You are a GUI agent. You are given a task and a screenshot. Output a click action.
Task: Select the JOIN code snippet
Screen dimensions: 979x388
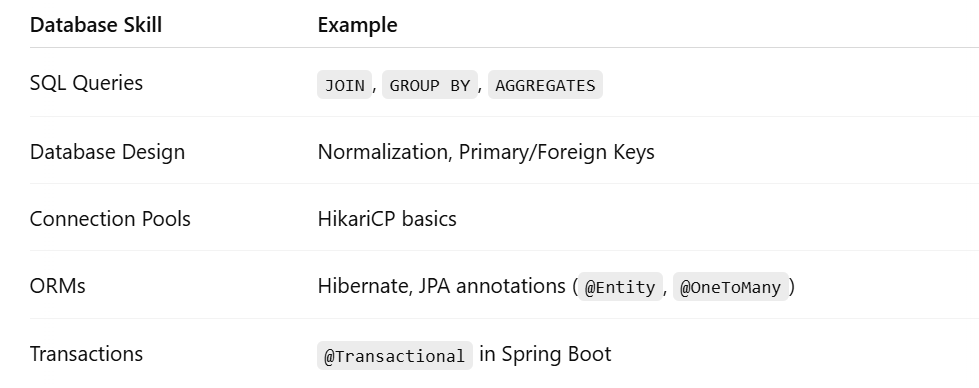click(x=345, y=85)
